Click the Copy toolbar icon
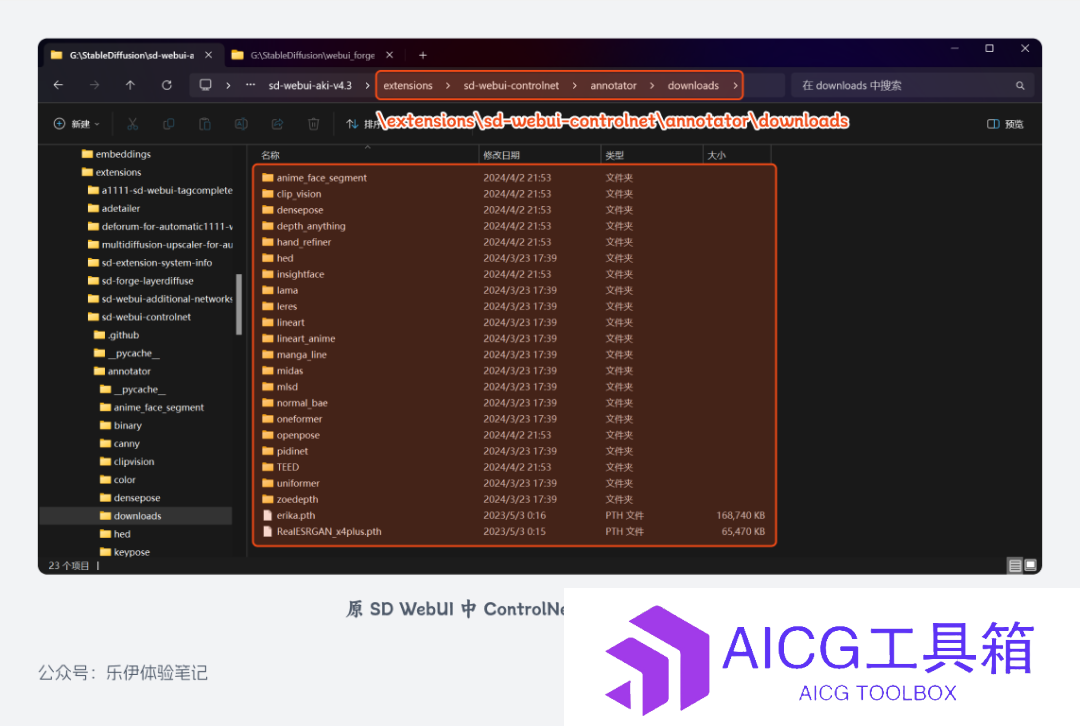The image size is (1080, 726). [169, 124]
